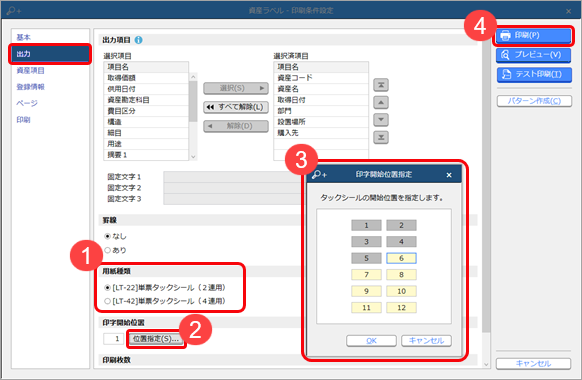Click scroll-down arrow of main panel
The image size is (582, 380).
pos(486,364)
